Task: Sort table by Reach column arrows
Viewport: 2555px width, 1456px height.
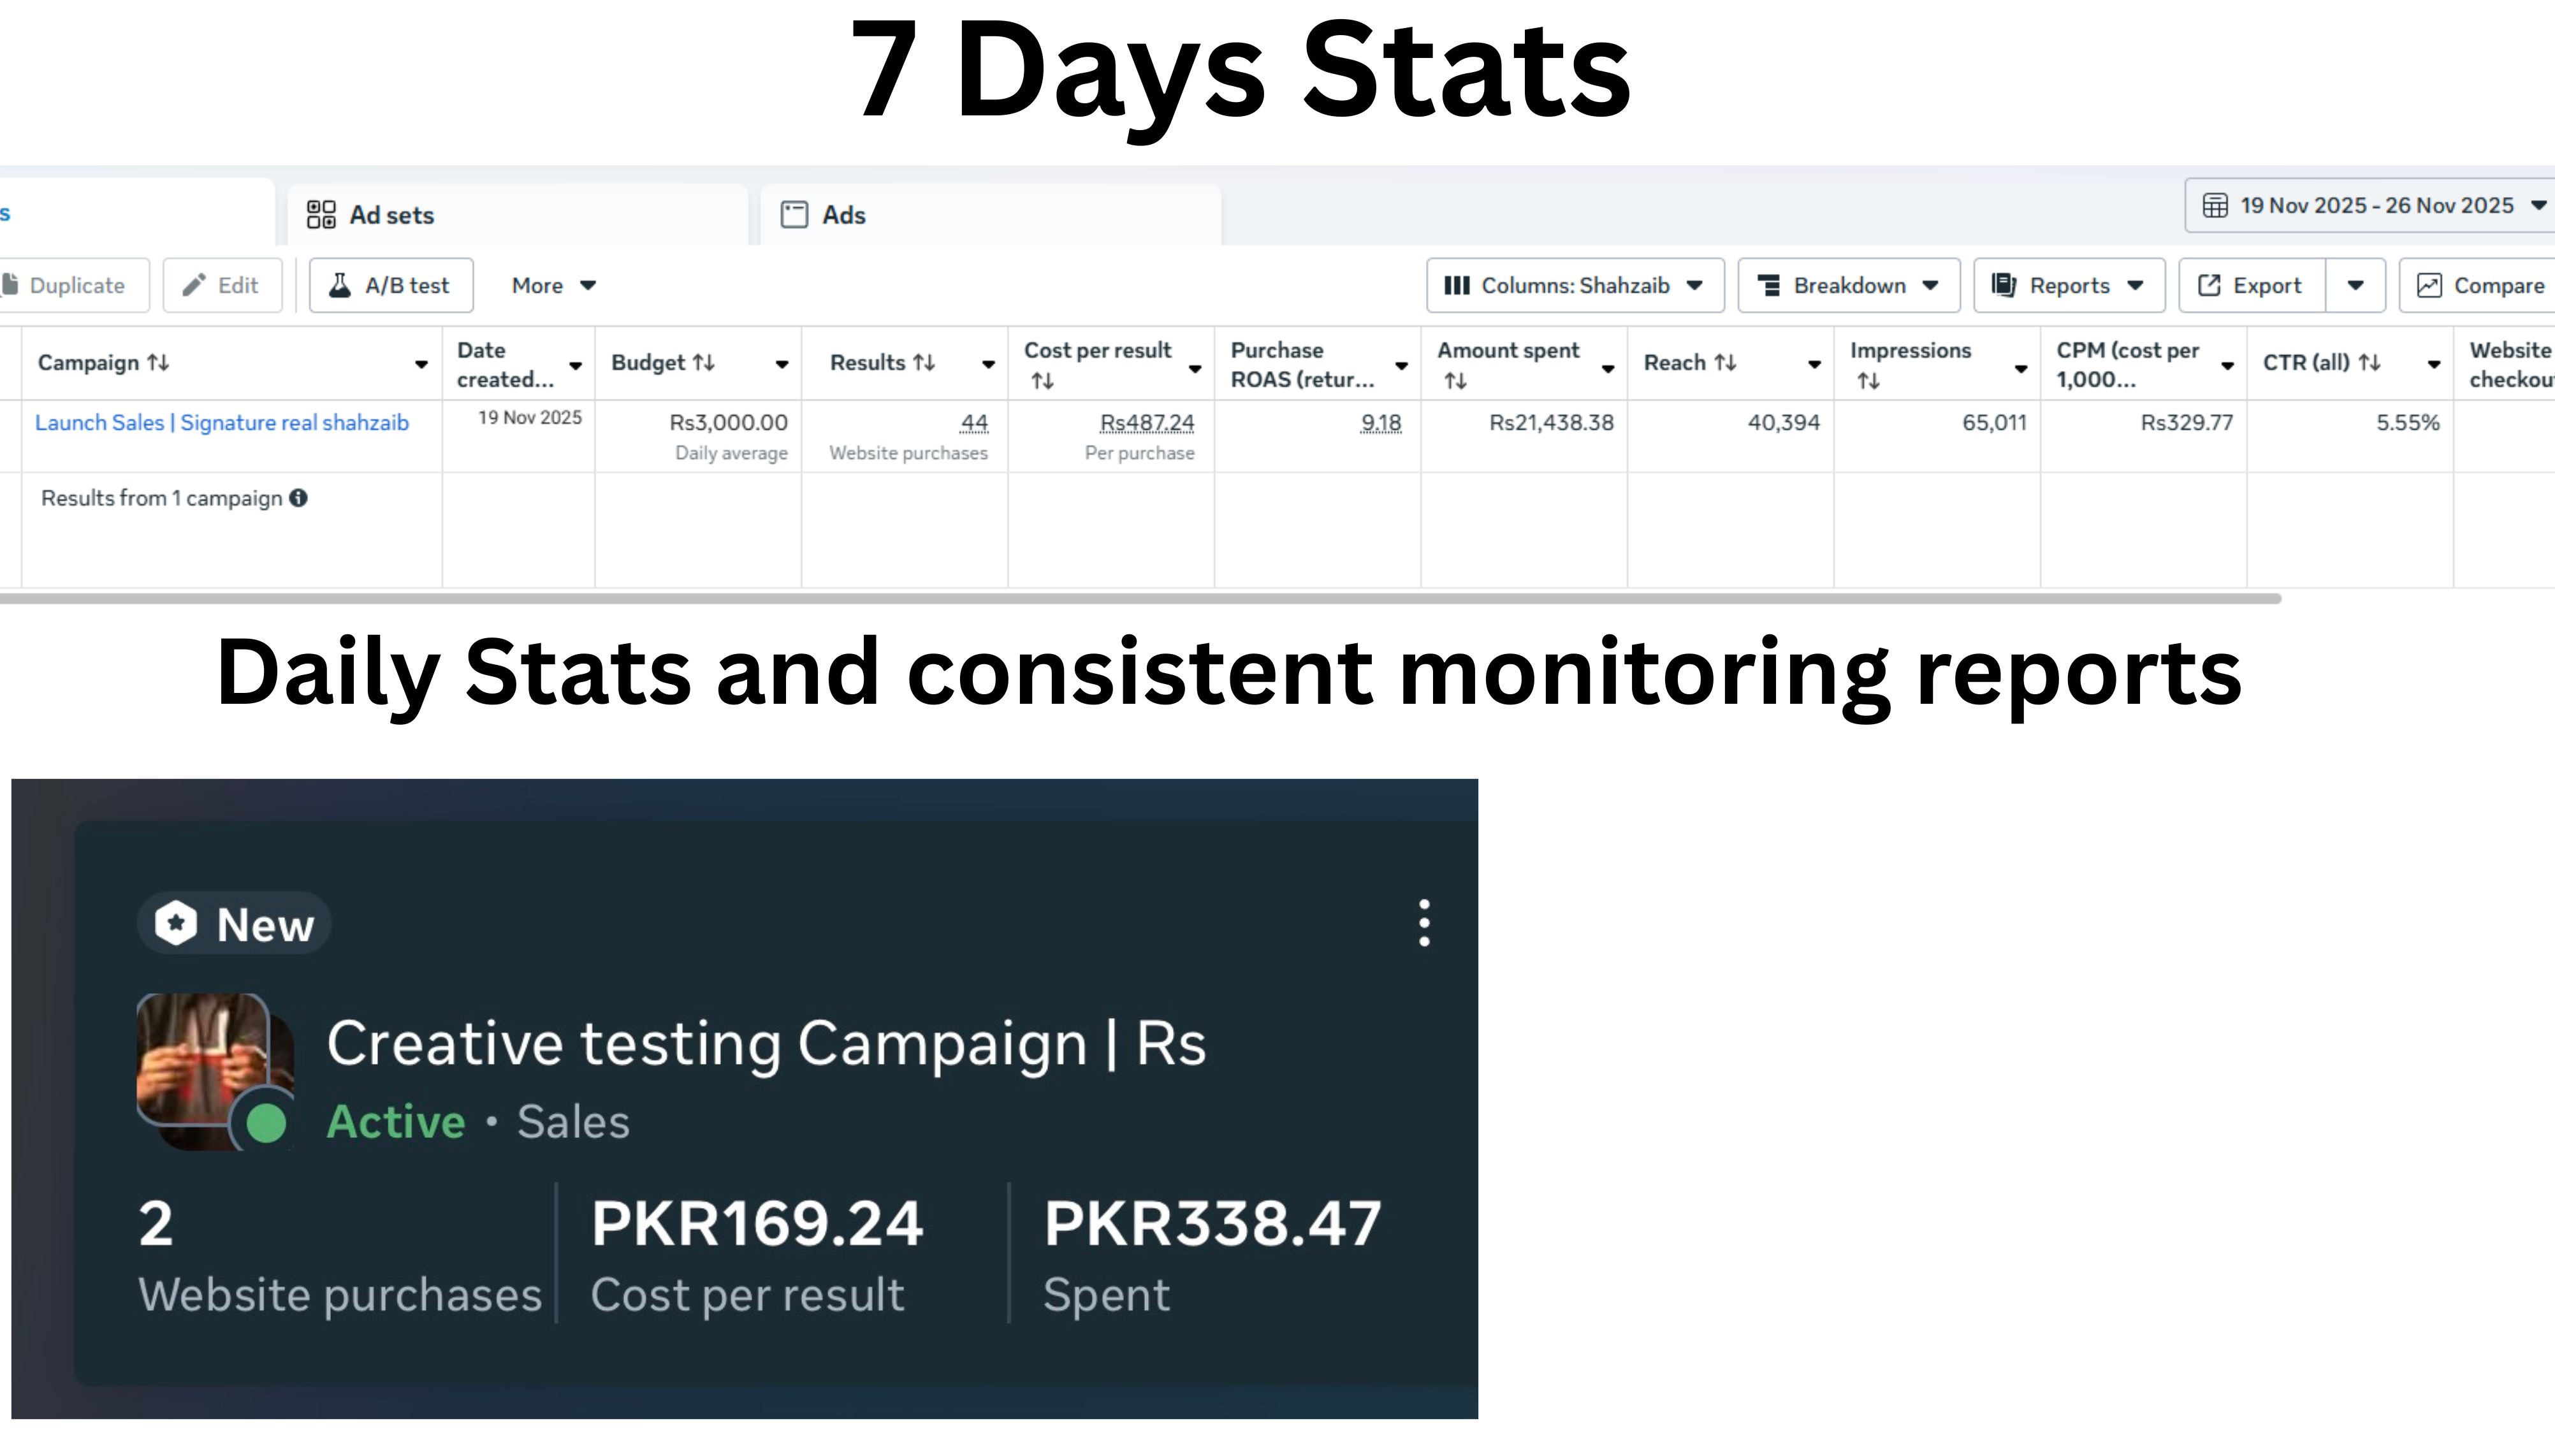Action: (x=1725, y=363)
